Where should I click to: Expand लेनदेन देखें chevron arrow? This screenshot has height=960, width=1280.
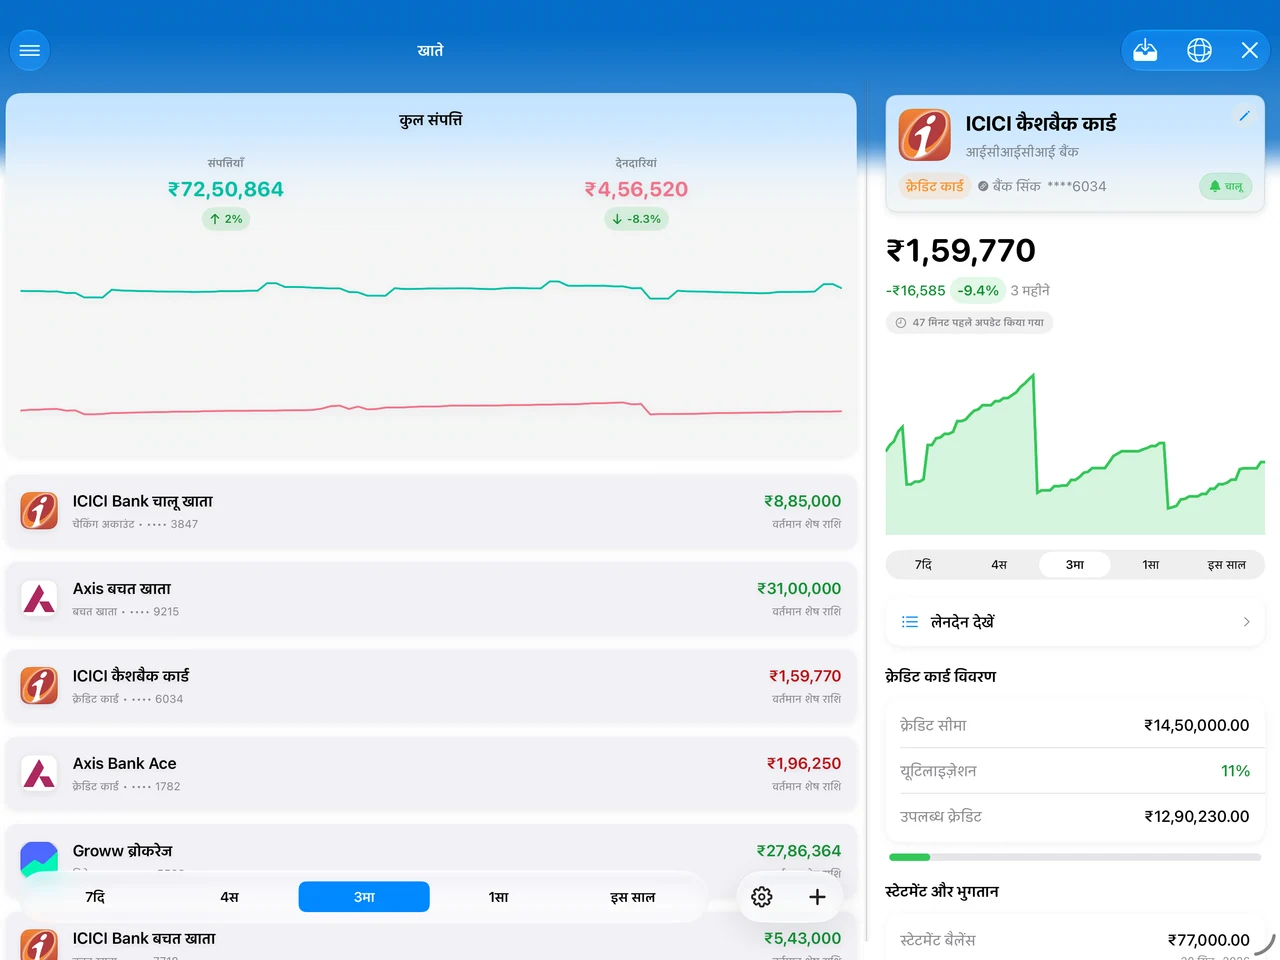tap(1246, 622)
